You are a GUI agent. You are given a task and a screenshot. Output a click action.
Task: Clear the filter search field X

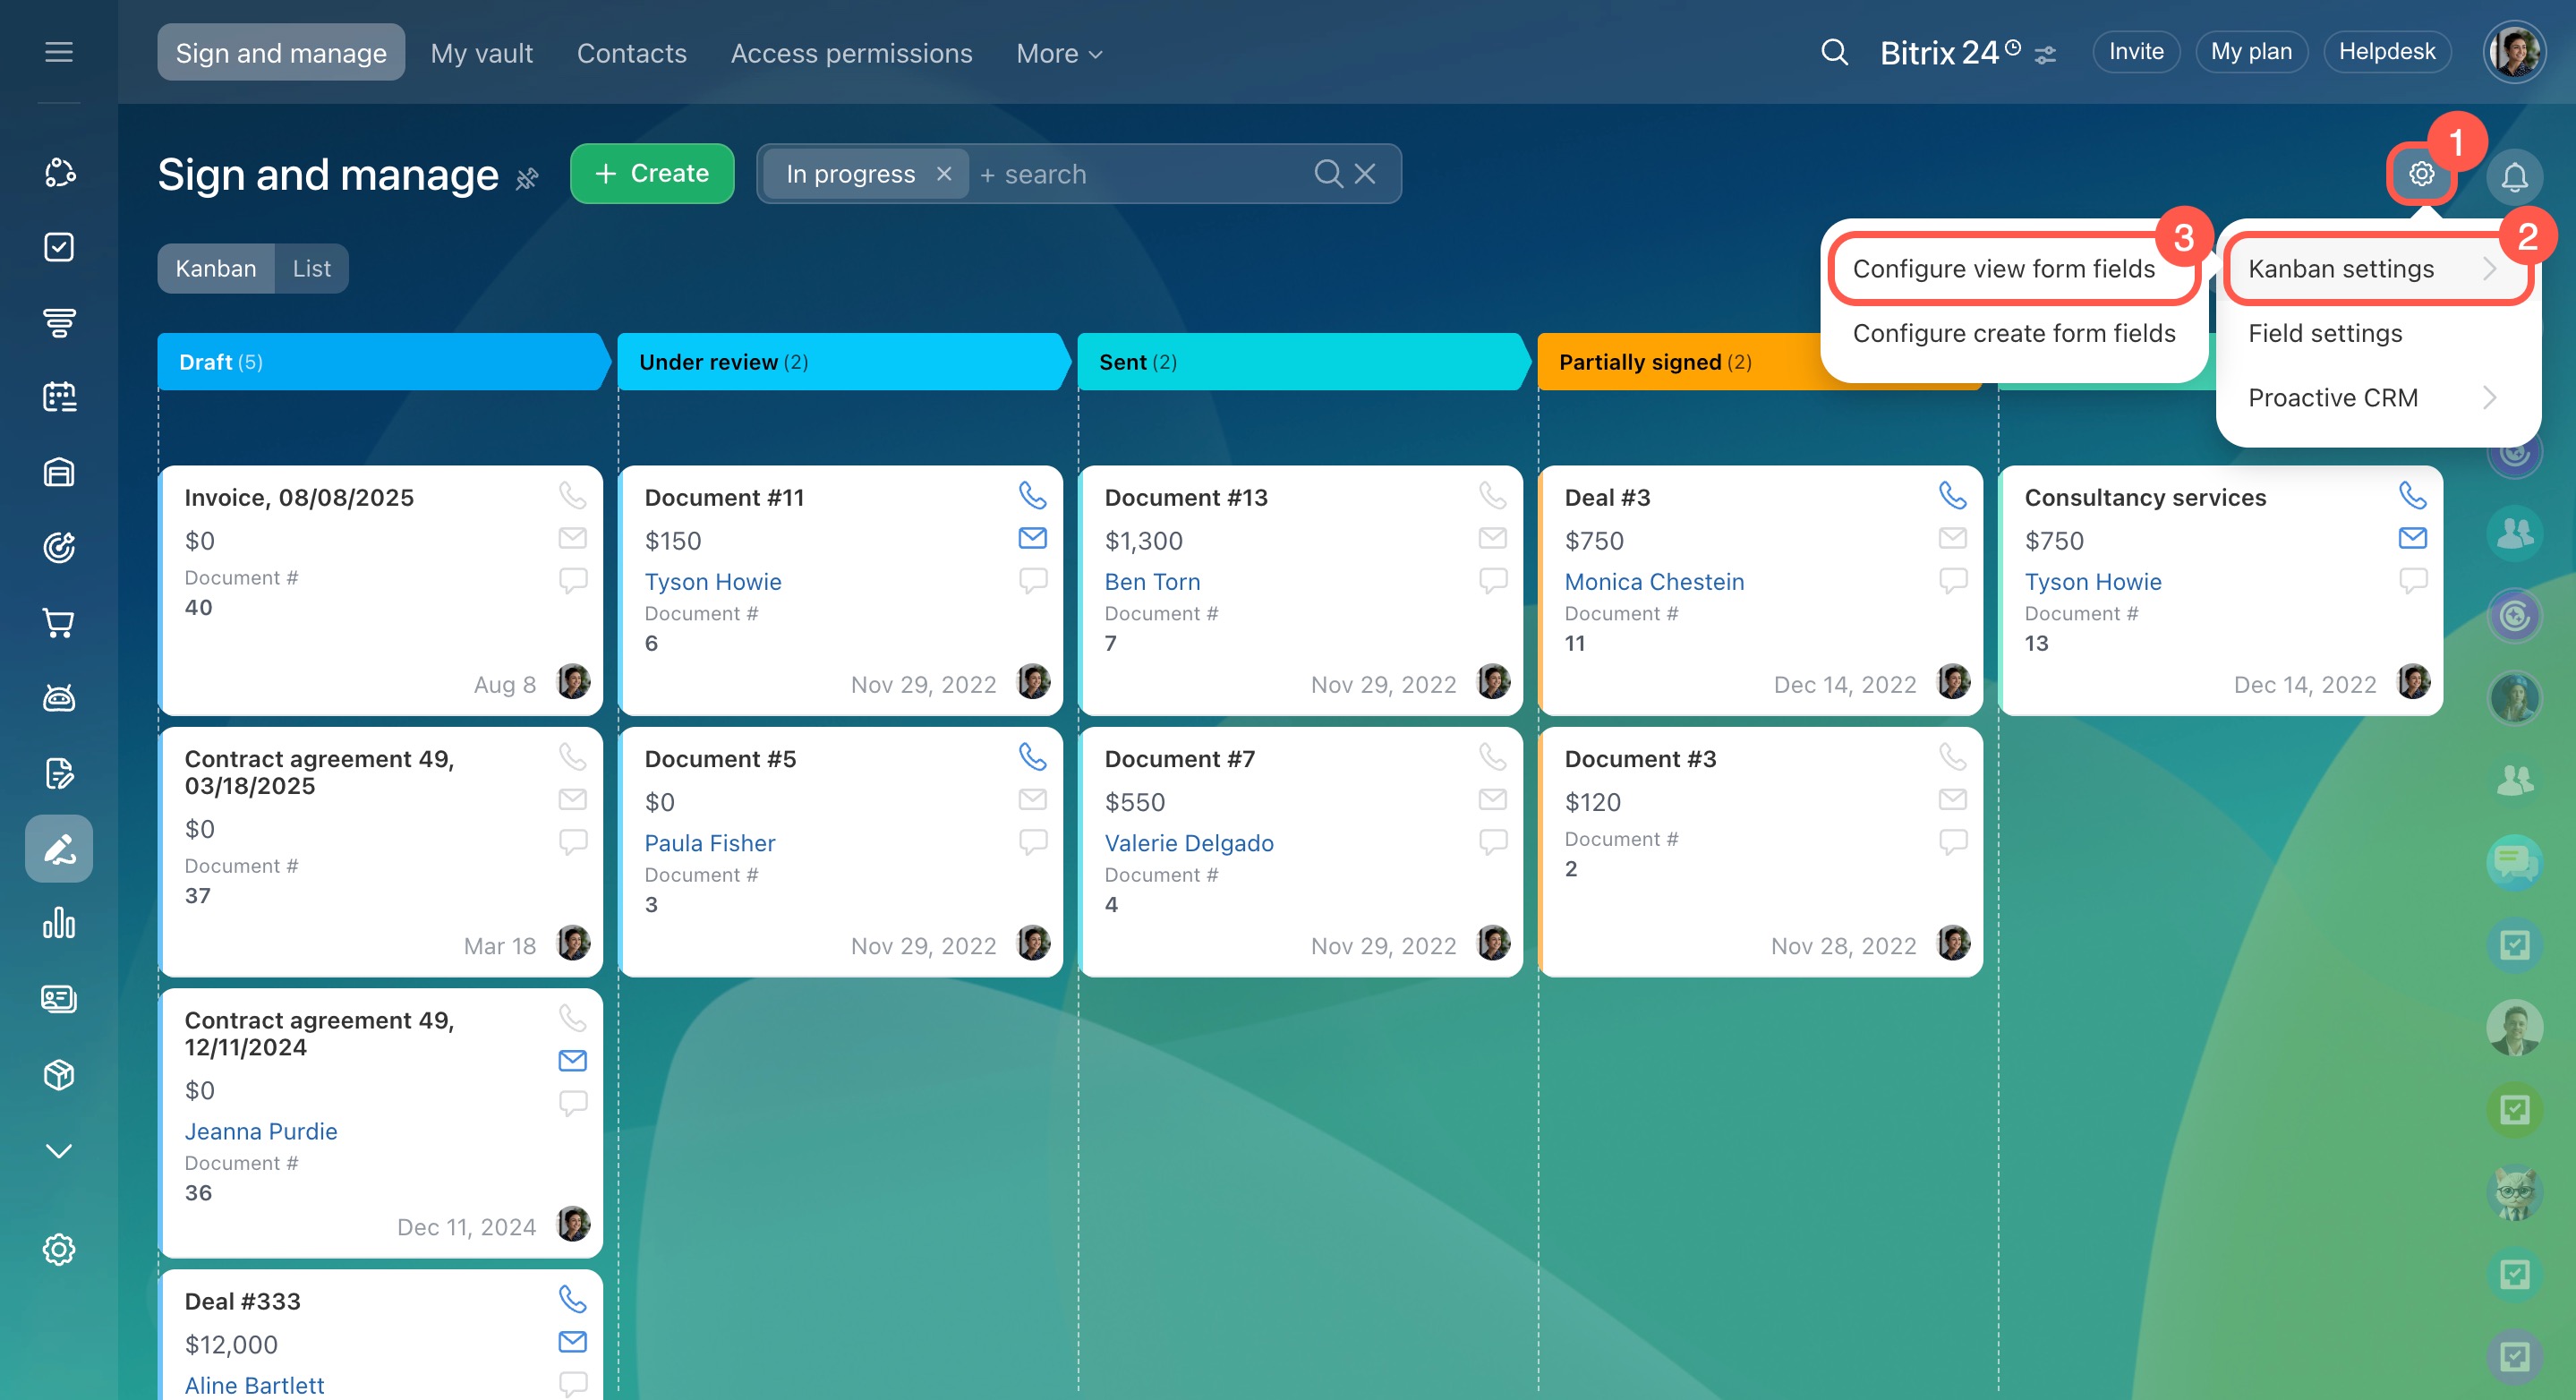[x=1365, y=174]
